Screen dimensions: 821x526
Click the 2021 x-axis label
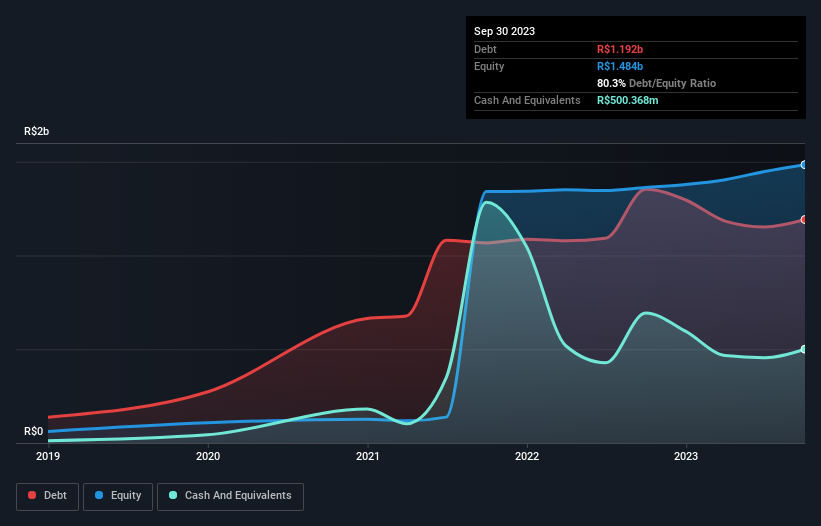[368, 456]
